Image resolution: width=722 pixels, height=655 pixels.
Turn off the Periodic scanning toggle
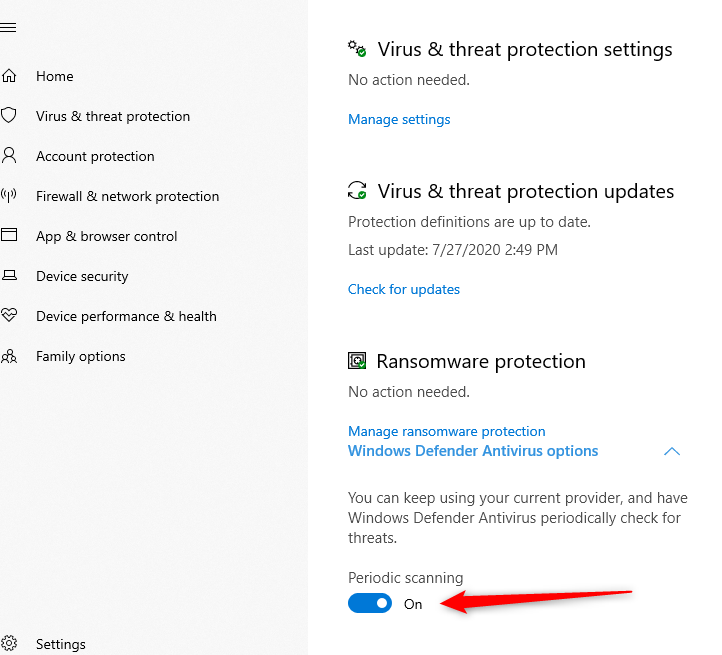pos(370,604)
